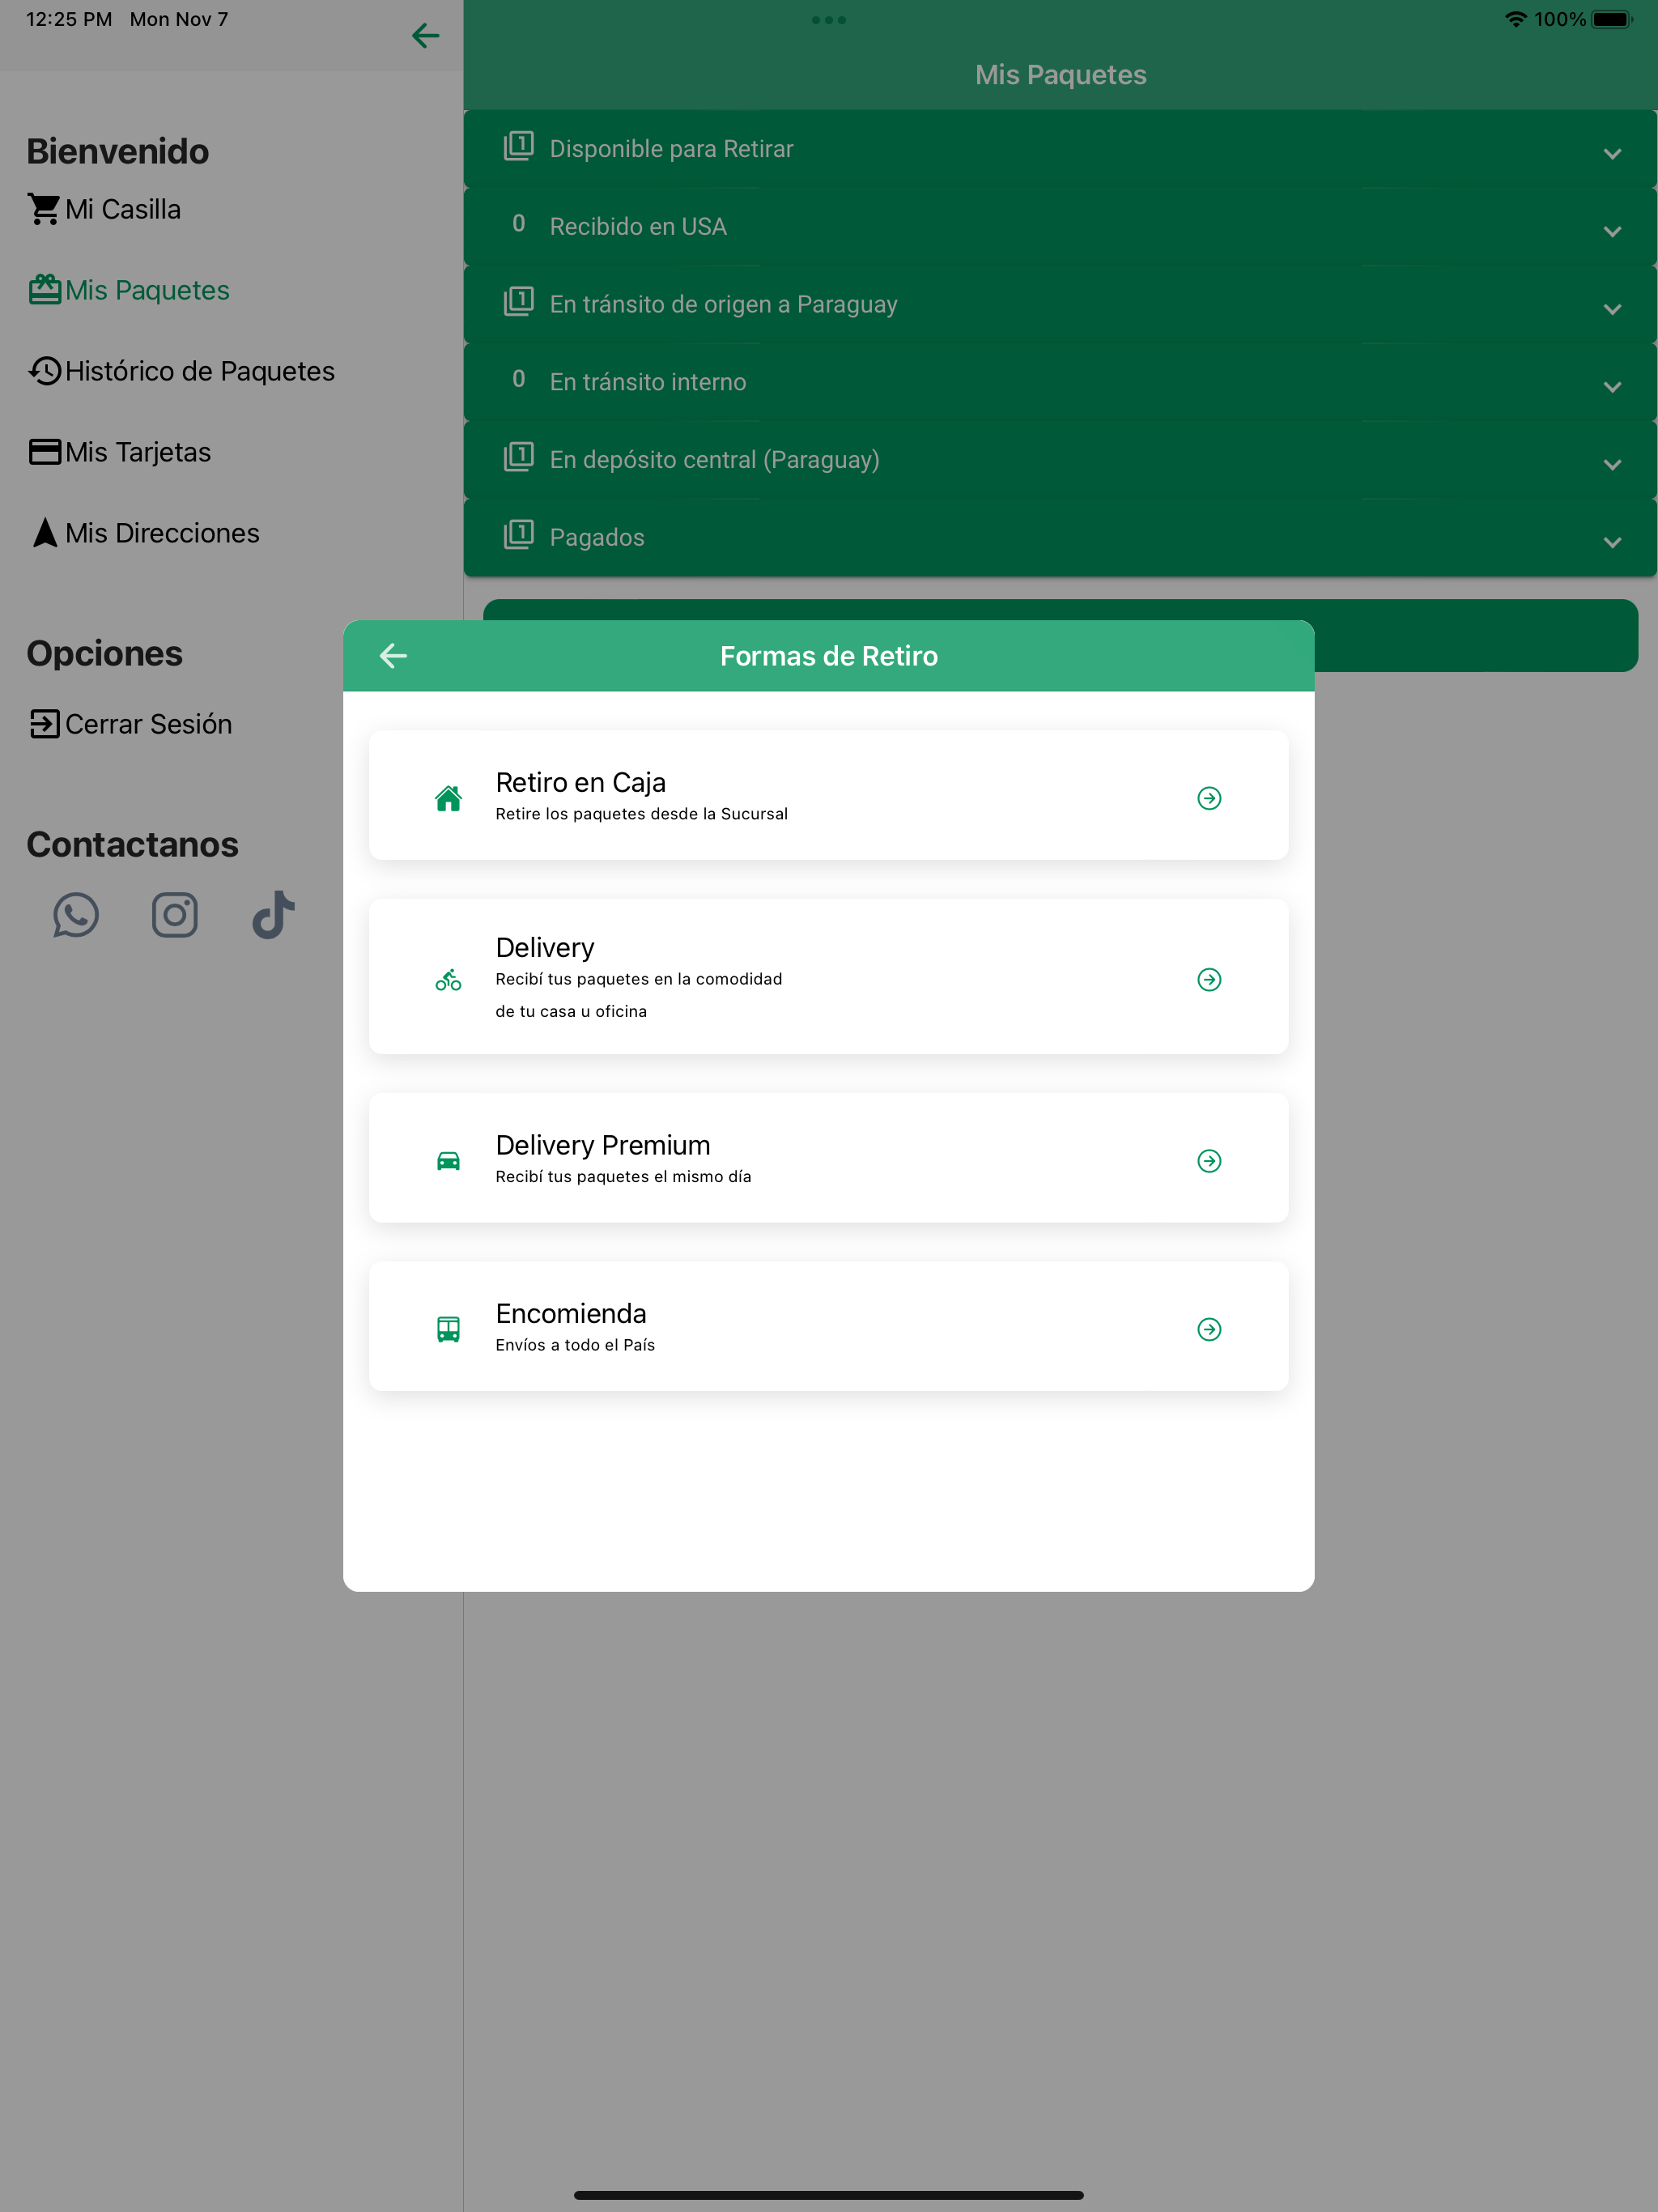This screenshot has width=1658, height=2212.
Task: Tap the house icon for Retiro en Caja
Action: 448,798
